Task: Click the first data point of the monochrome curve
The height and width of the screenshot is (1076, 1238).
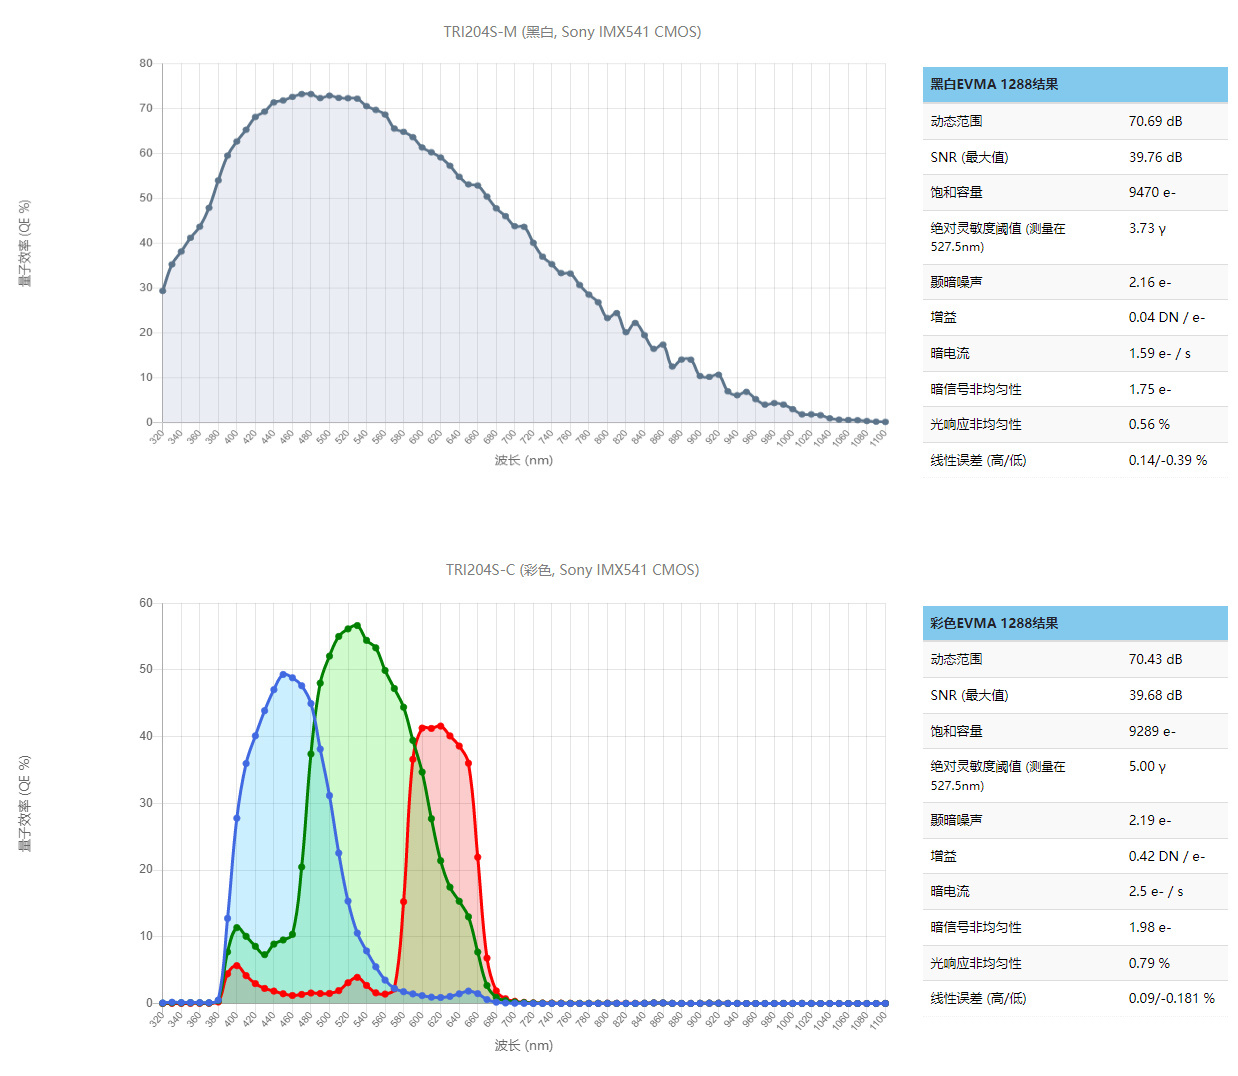Action: pos(163,291)
